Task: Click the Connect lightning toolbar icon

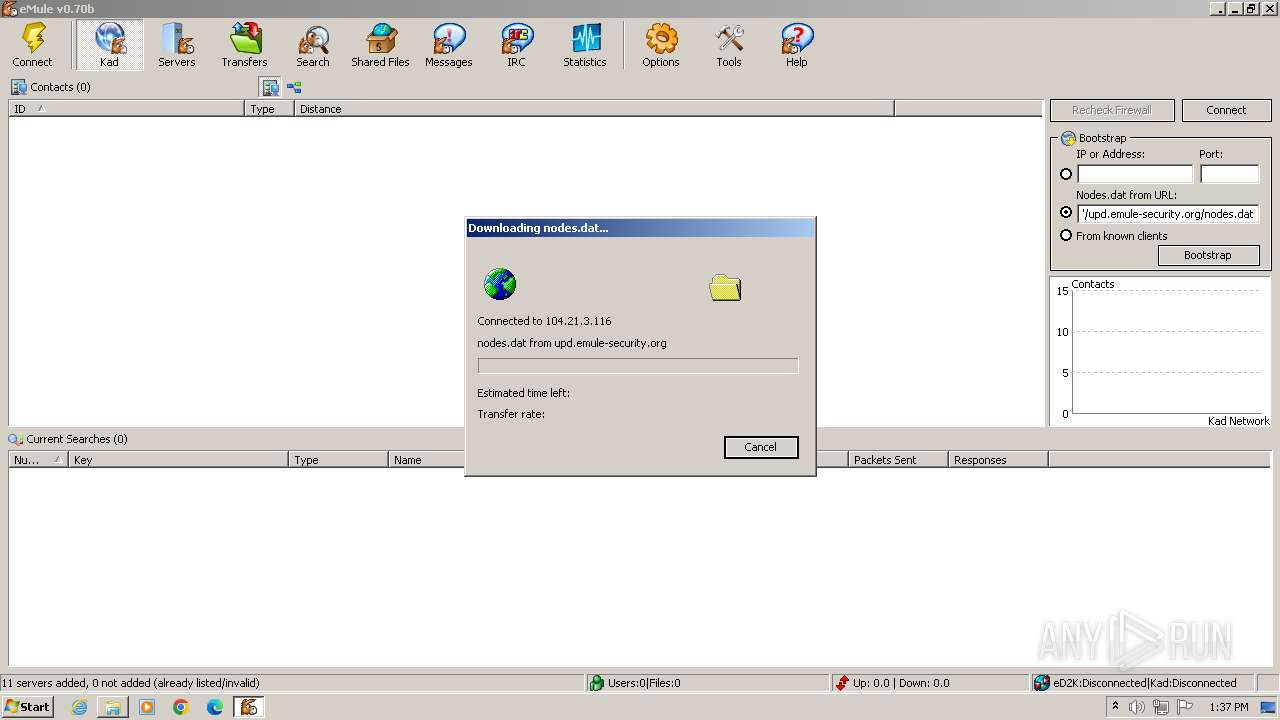Action: (33, 45)
